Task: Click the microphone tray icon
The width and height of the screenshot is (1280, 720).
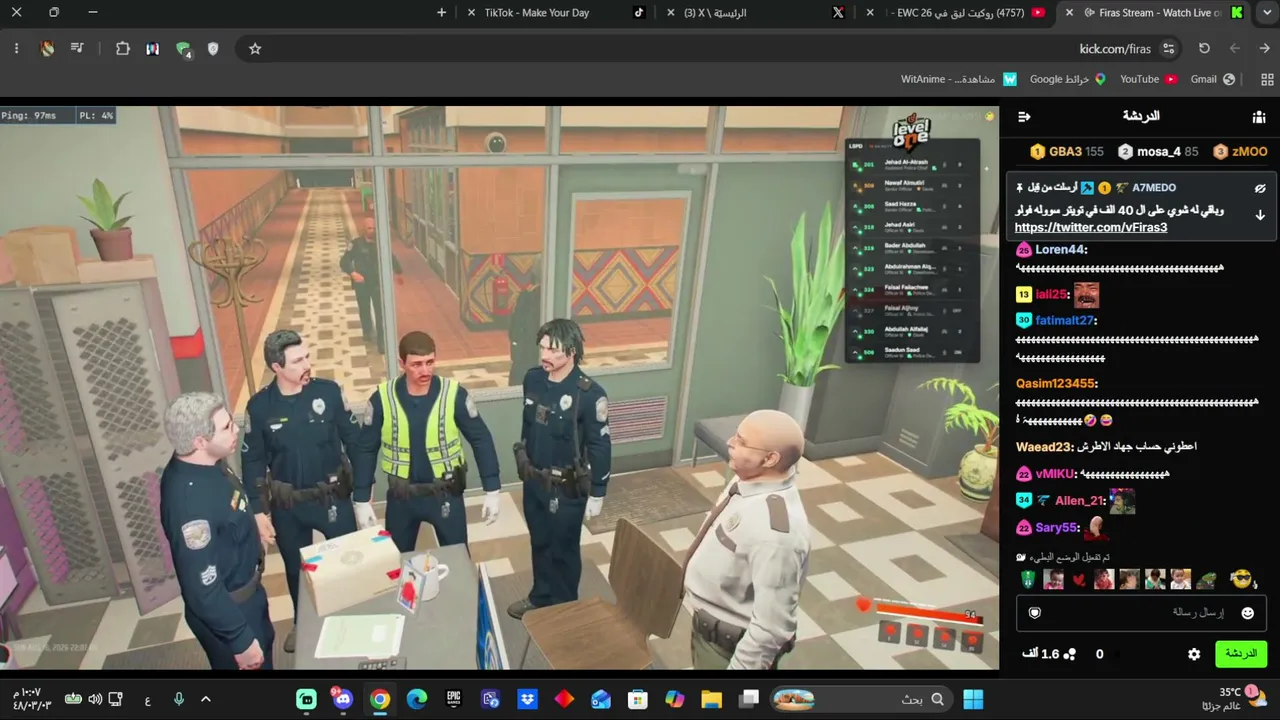Action: pyautogui.click(x=178, y=699)
